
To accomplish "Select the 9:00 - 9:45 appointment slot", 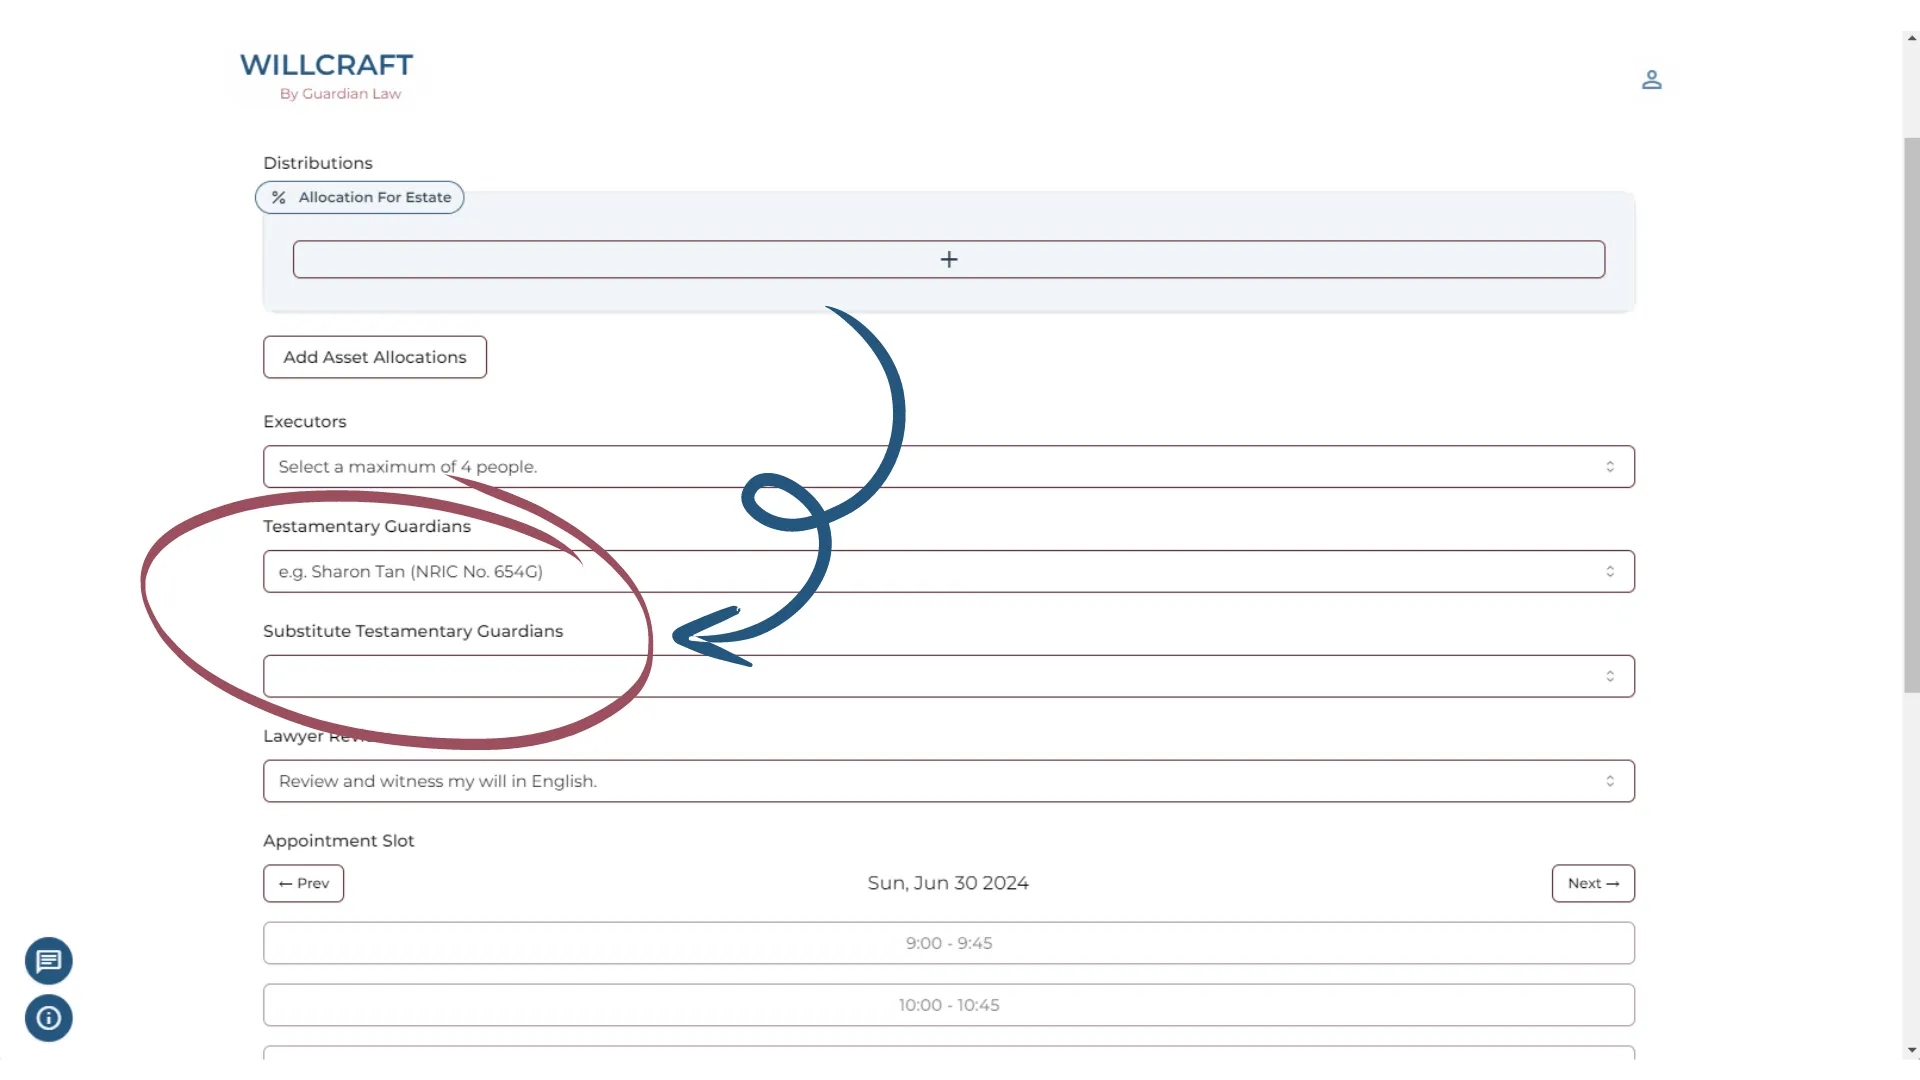I will [x=948, y=942].
